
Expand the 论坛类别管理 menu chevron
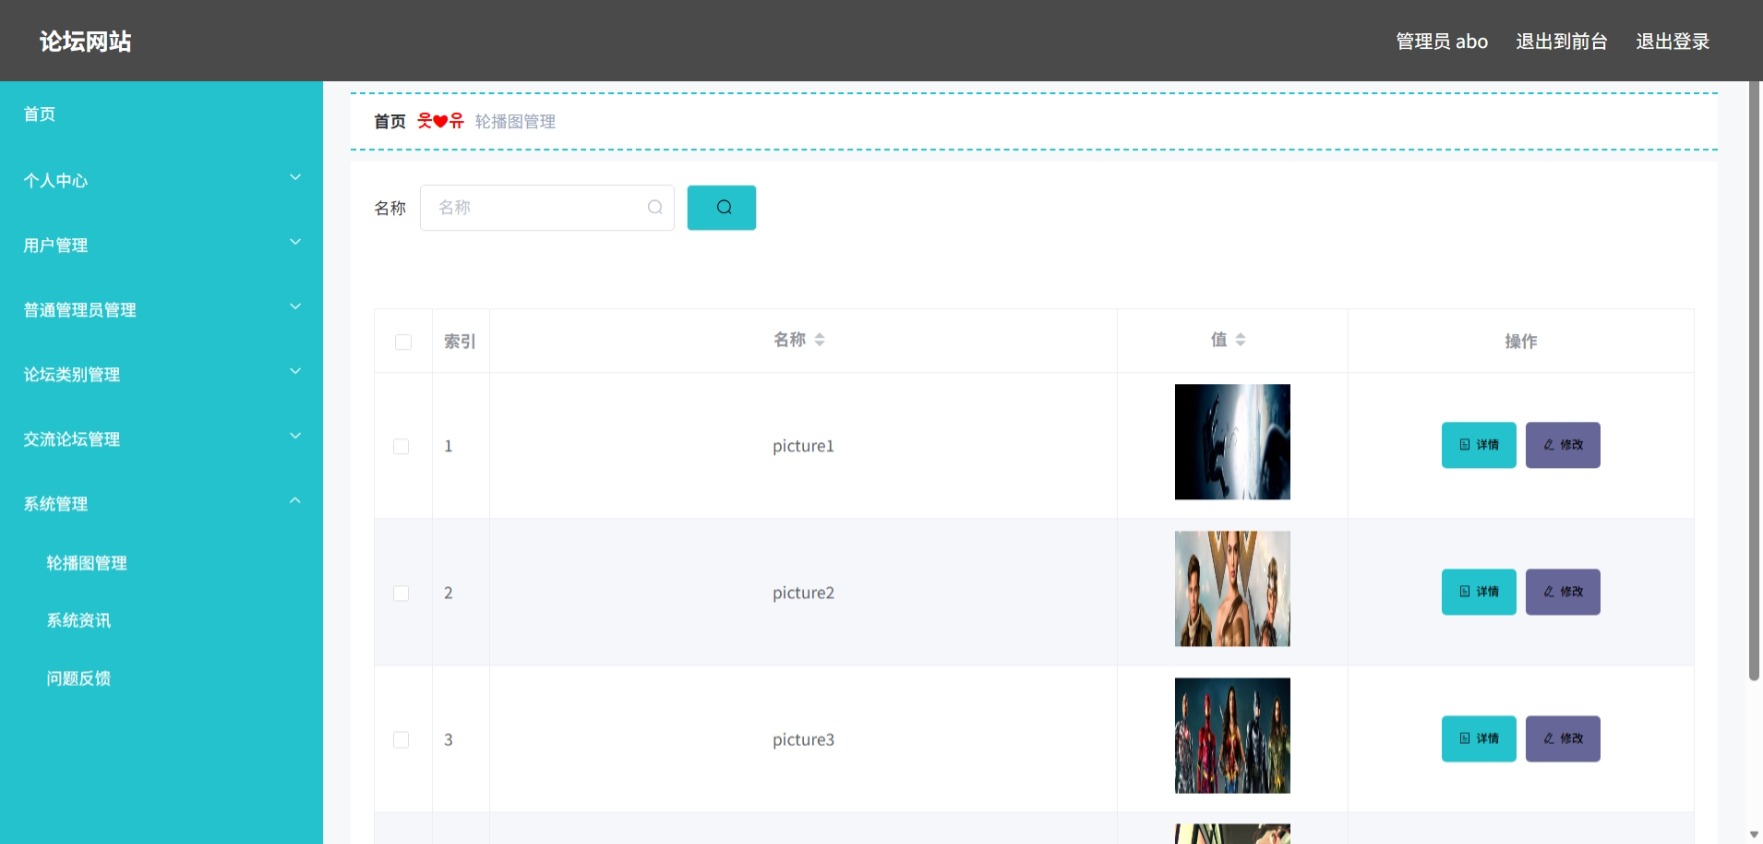(295, 372)
